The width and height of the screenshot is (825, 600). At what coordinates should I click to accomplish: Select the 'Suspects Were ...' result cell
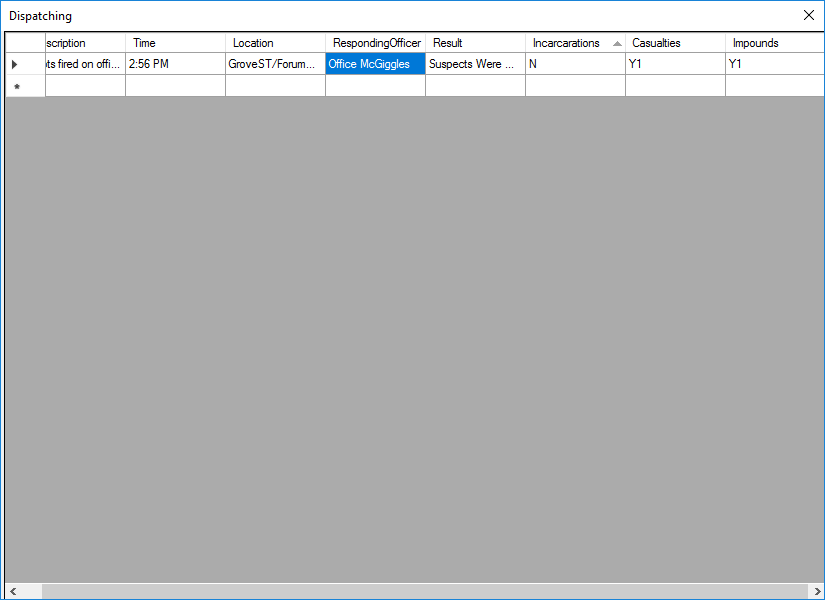475,64
